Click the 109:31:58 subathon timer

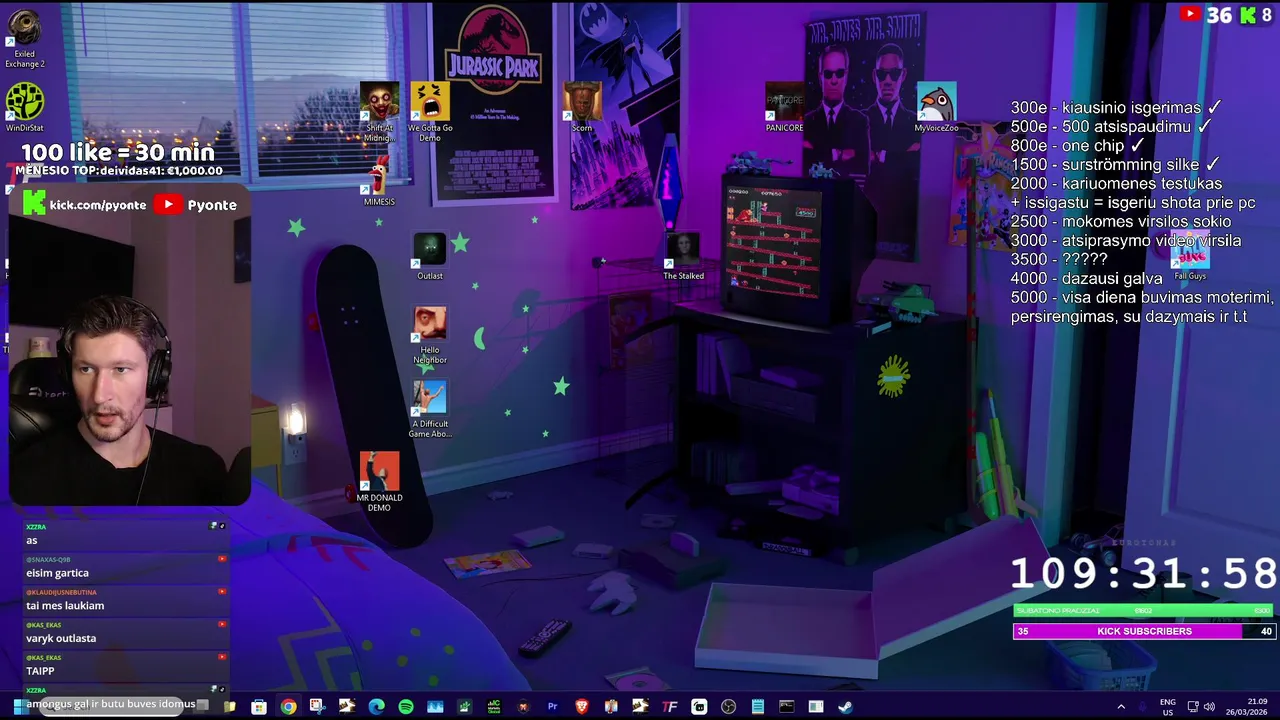pos(1144,574)
